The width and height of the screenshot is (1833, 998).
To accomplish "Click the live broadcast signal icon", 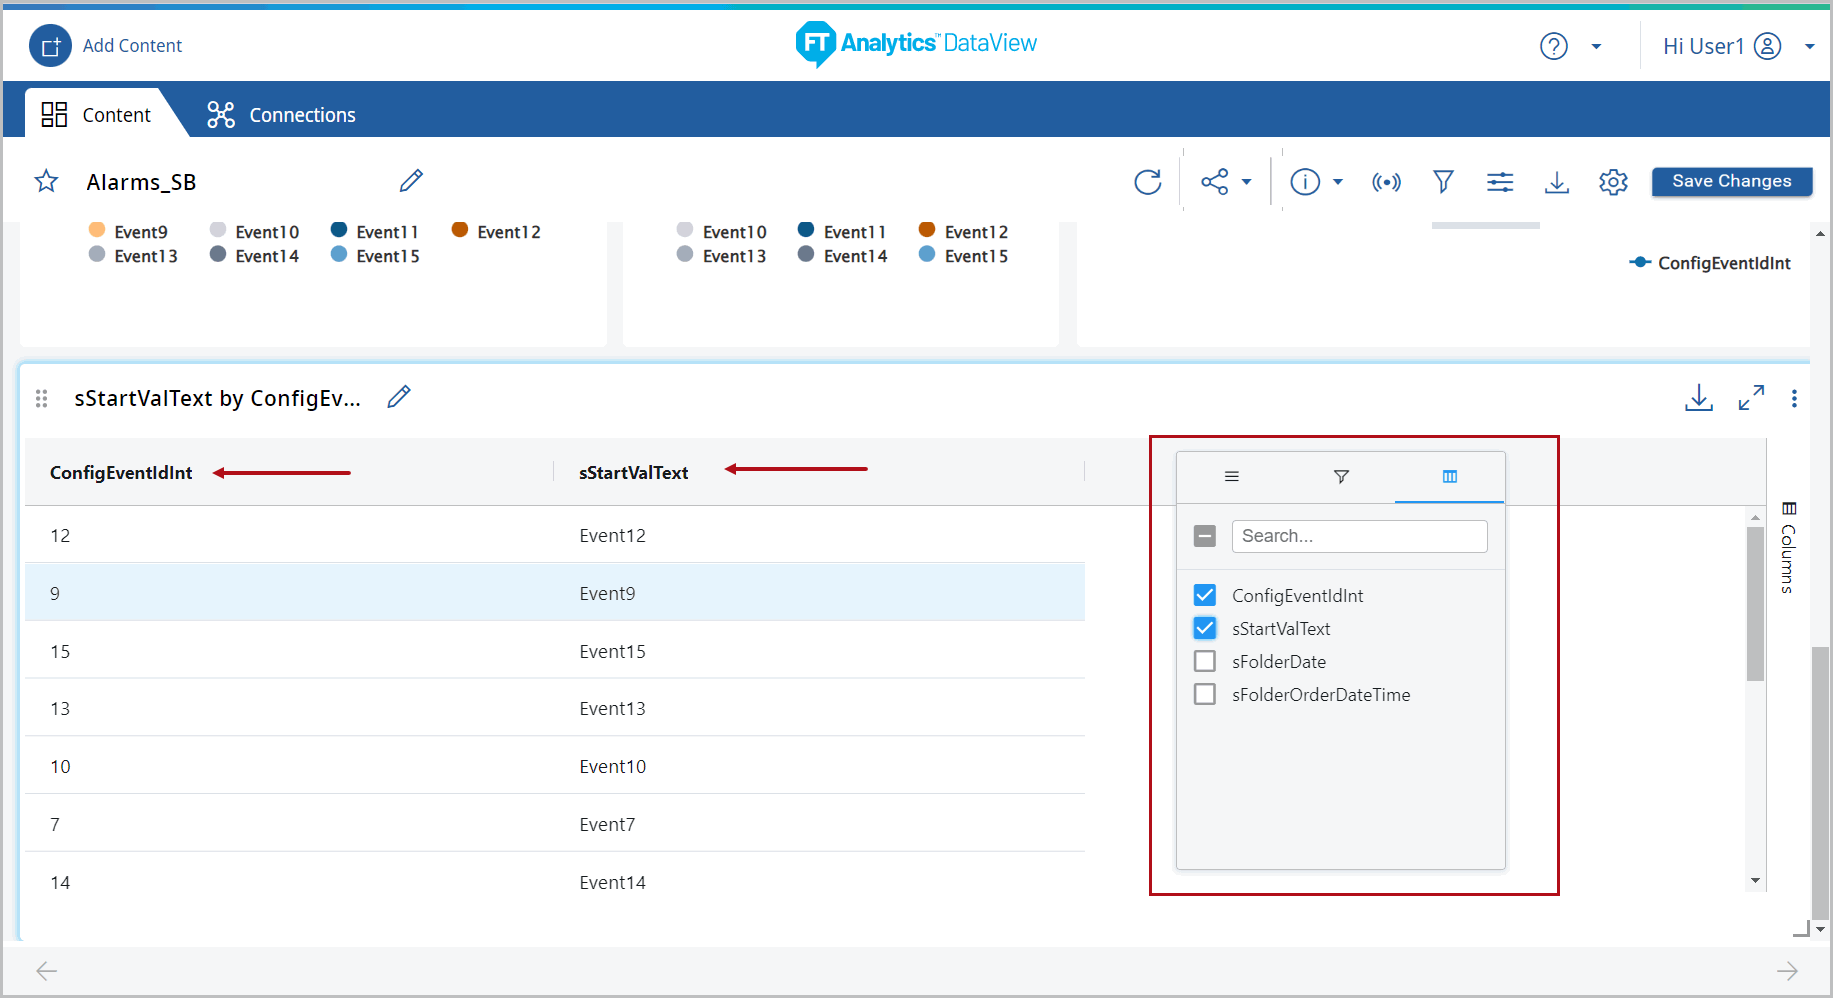I will (1386, 182).
